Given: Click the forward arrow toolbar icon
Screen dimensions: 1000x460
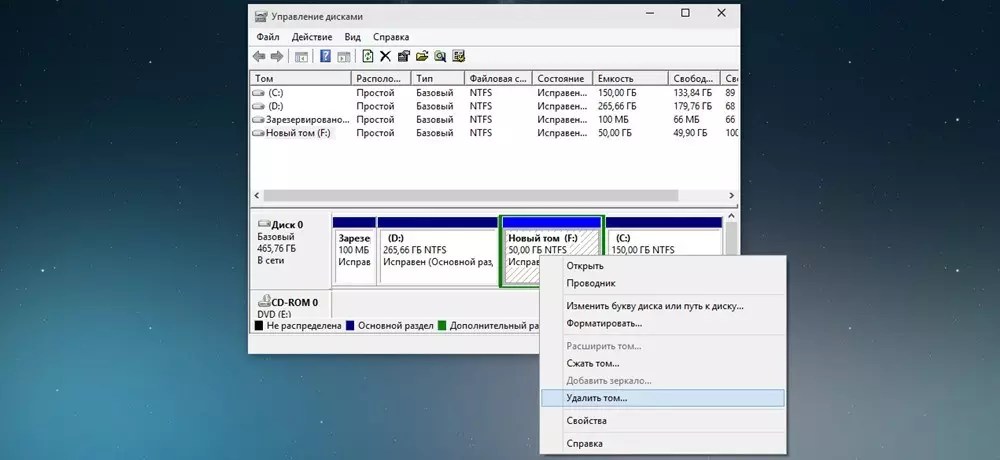Looking at the screenshot, I should [x=277, y=56].
